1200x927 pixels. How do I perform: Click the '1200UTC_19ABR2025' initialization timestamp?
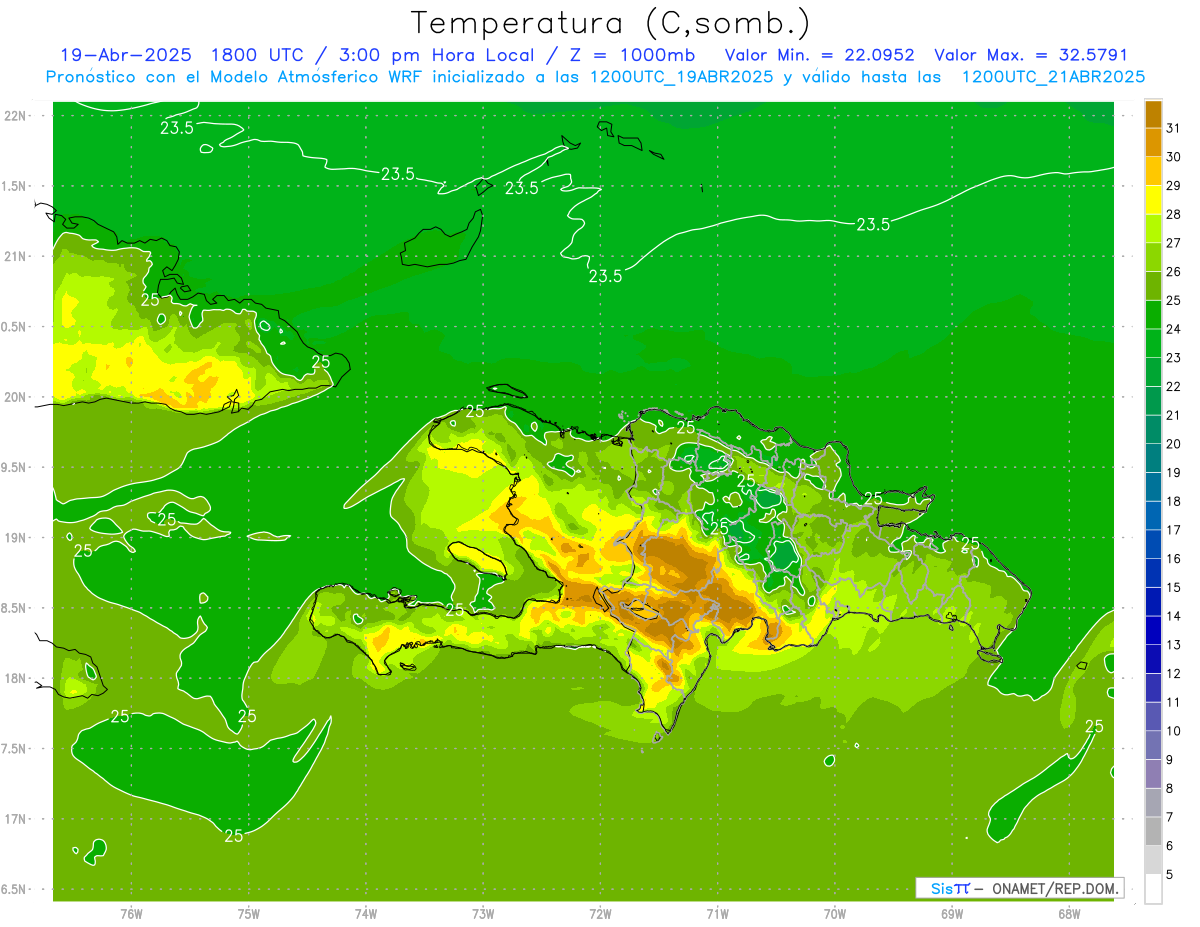pyautogui.click(x=682, y=77)
